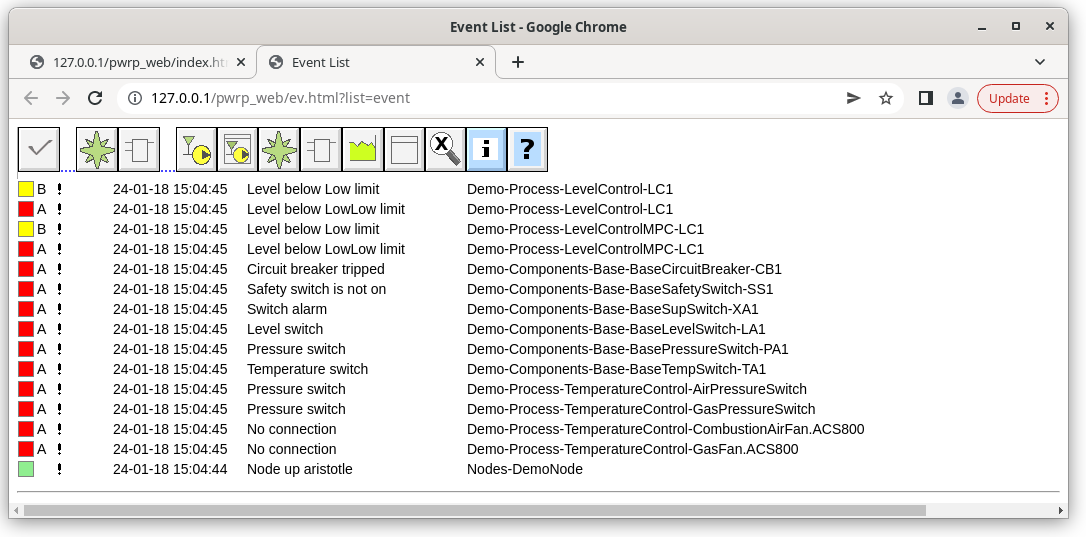Click Demo-Process-TemperatureControl-GasFan.ACS800 object name
The height and width of the screenshot is (537, 1086).
click(632, 450)
